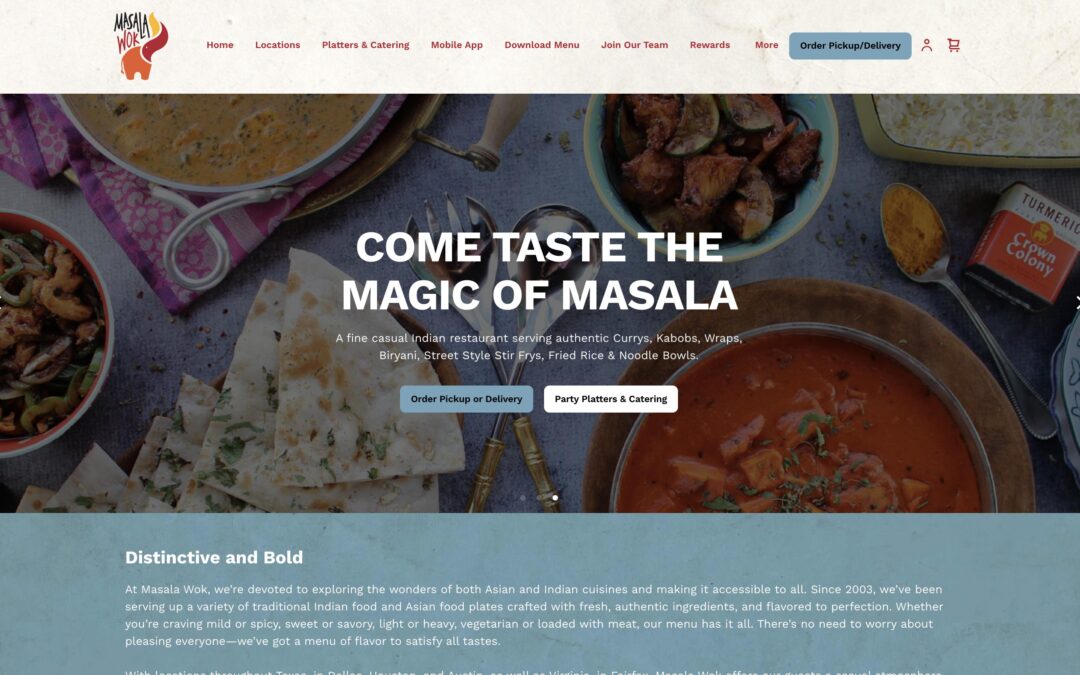Open the Join Our Team page

634,45
